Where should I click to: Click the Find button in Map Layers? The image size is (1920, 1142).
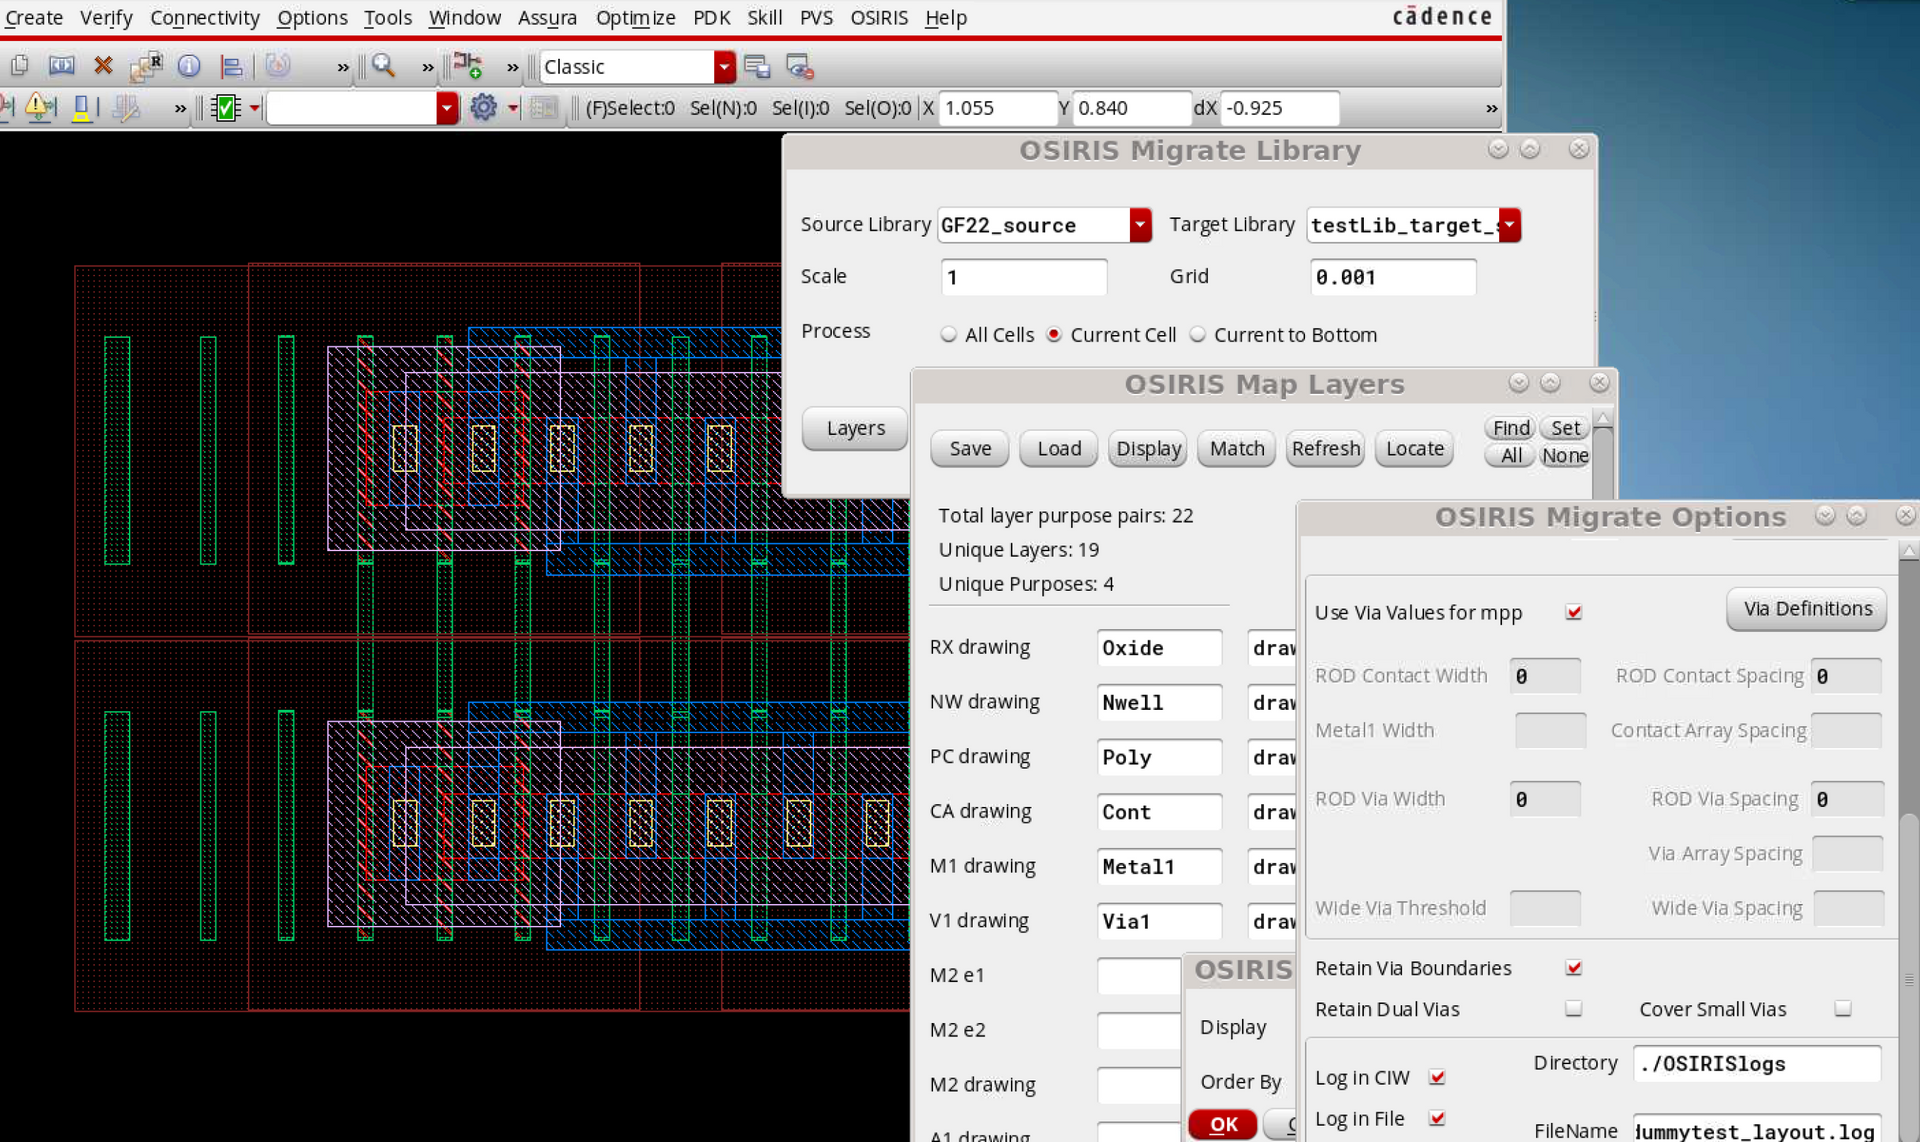[x=1511, y=428]
